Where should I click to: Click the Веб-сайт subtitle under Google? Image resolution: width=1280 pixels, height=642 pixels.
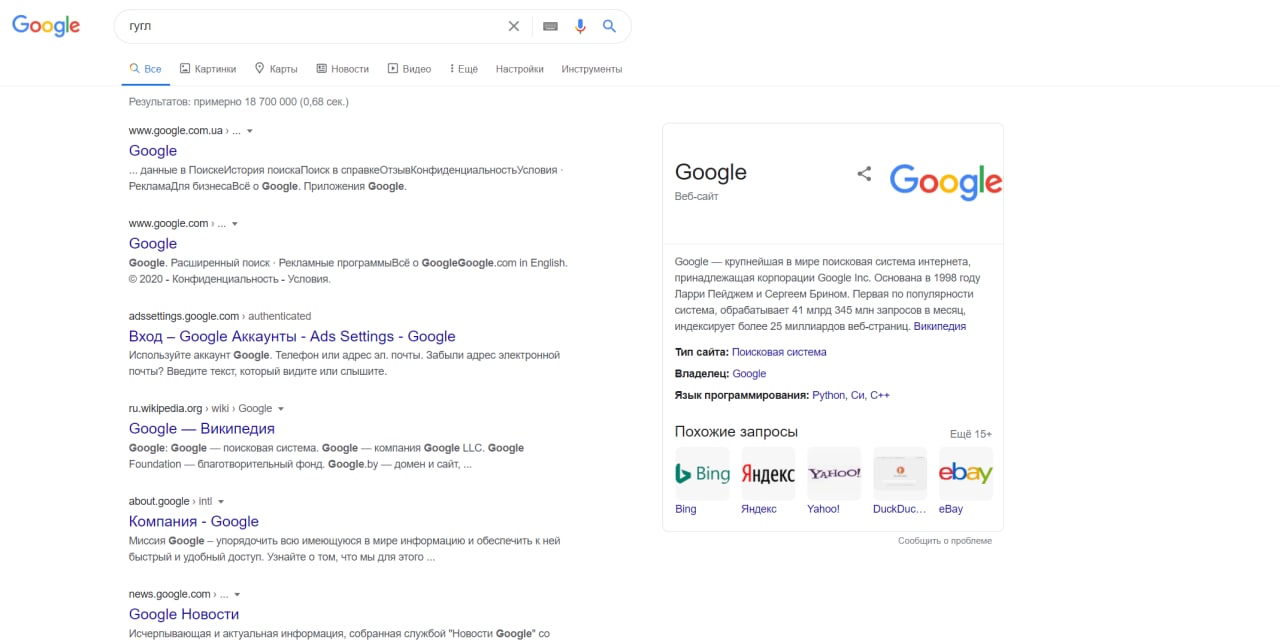point(697,197)
